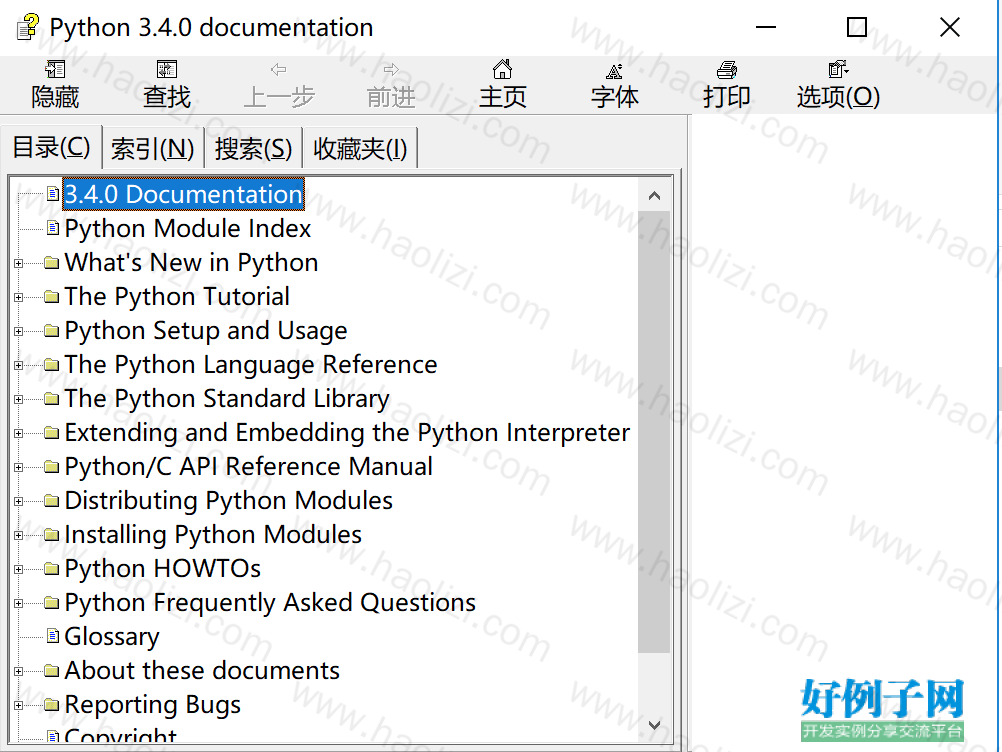Go to 主页 (Home) house icon
The width and height of the screenshot is (1002, 752).
[502, 69]
